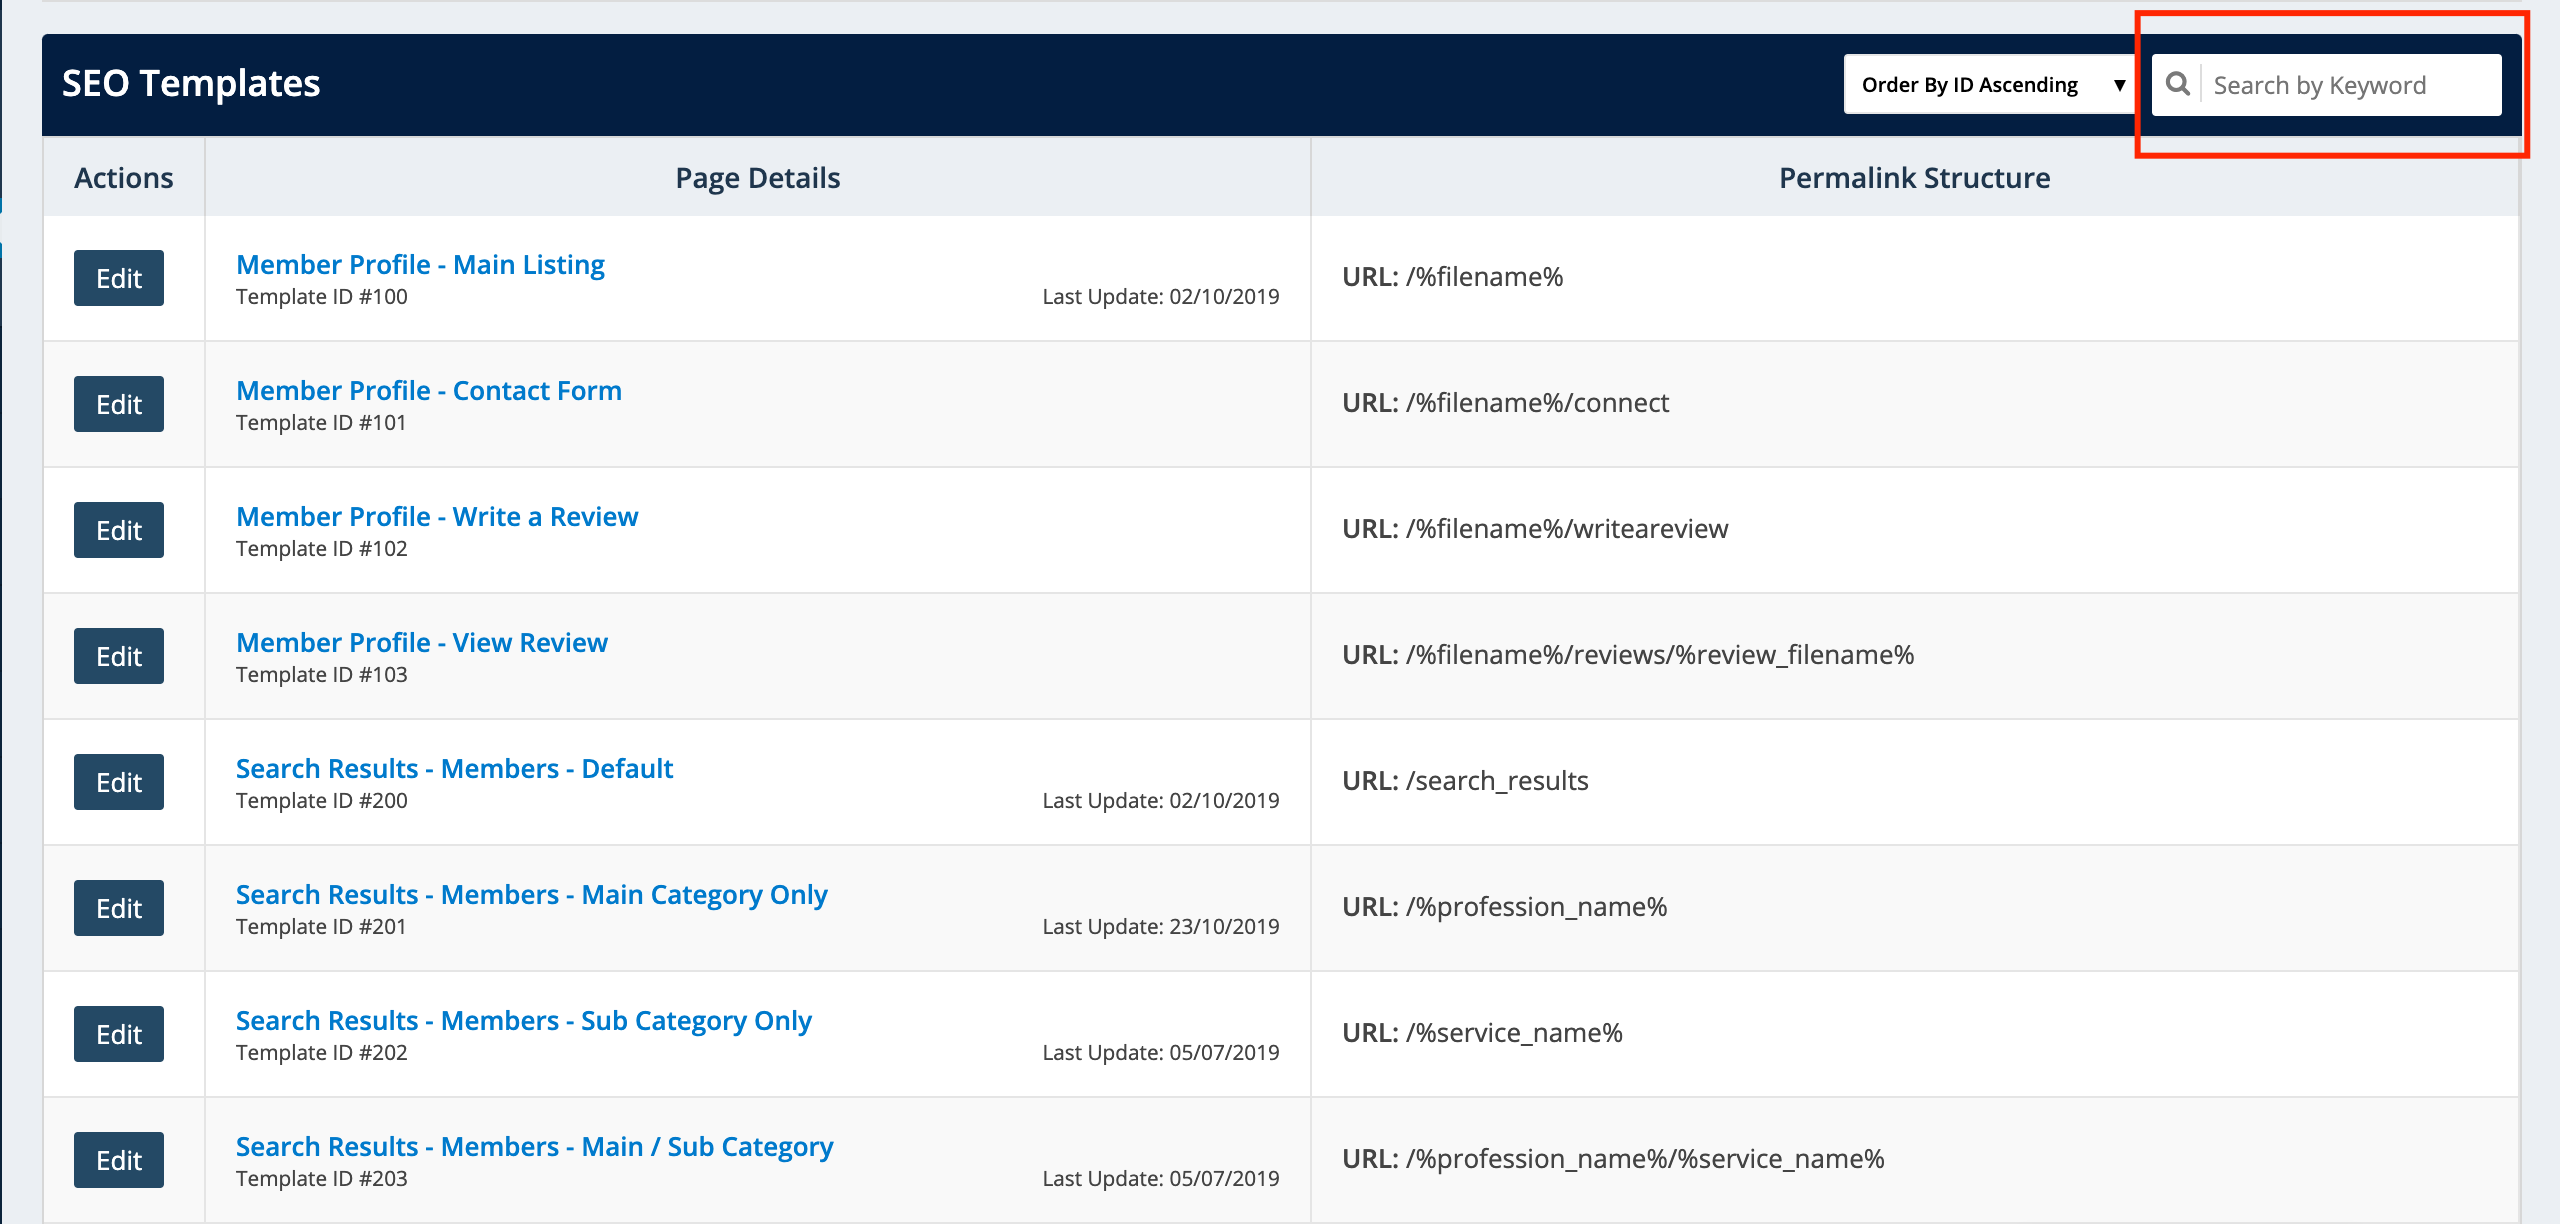Edit the Sub Category Only template
2560x1224 pixels.
coord(119,1034)
